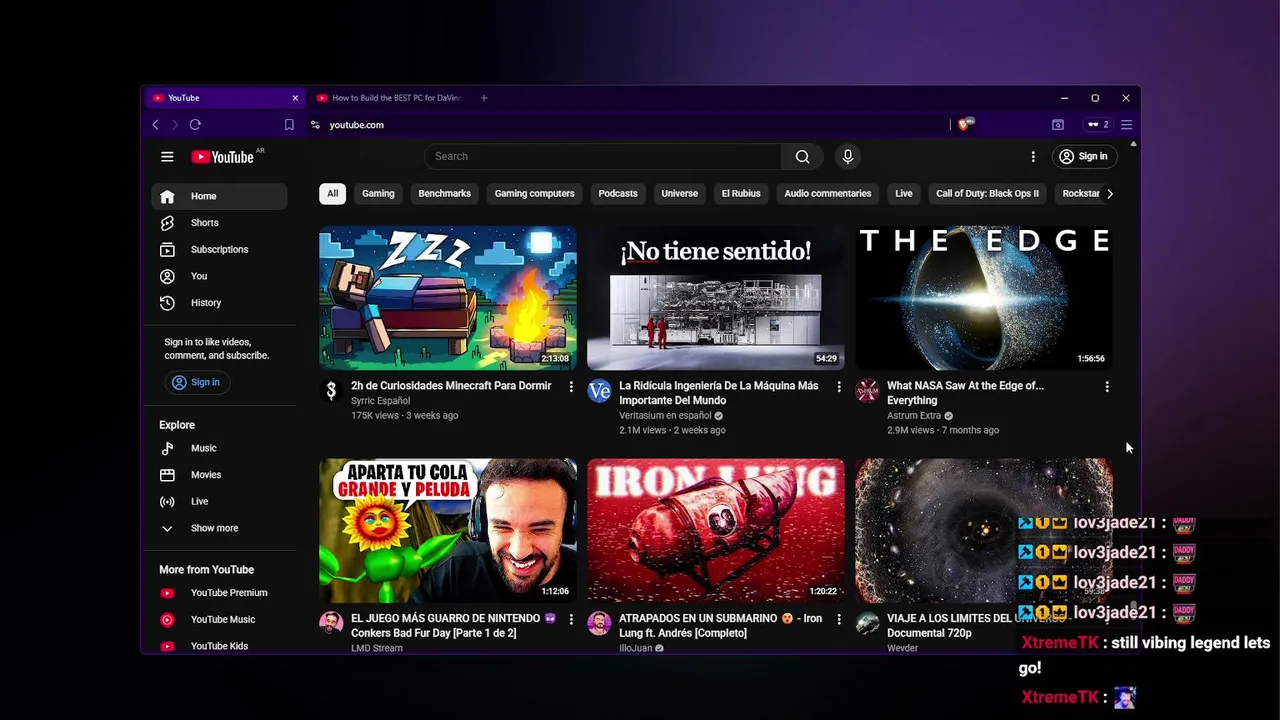Open a new browser tab with plus

(484, 98)
